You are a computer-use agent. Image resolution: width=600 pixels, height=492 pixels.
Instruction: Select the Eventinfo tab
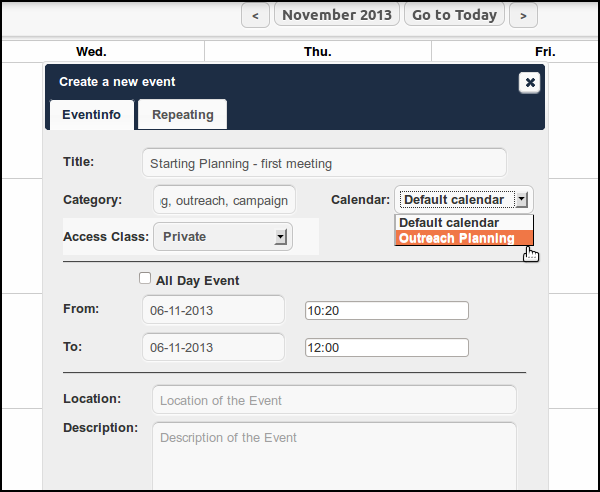click(x=91, y=115)
